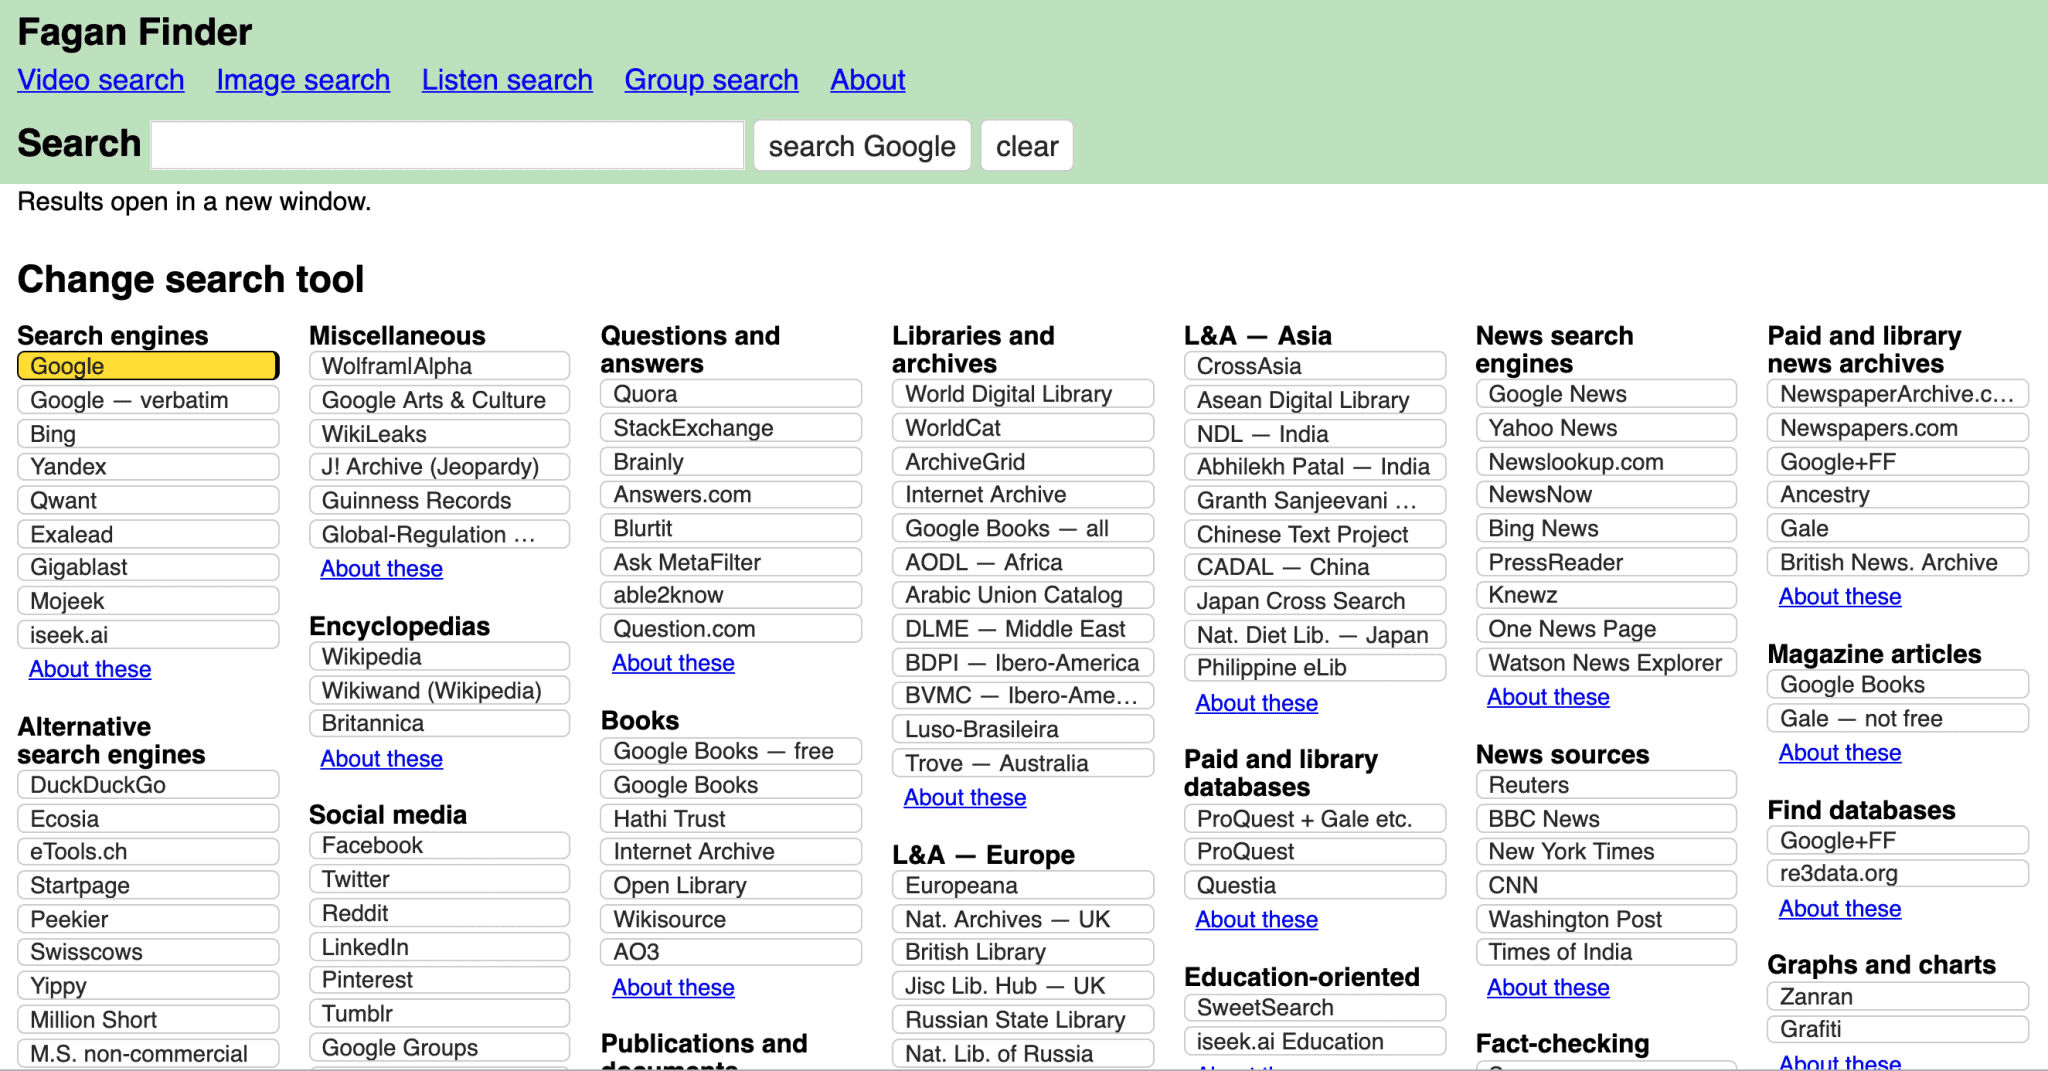
Task: Choose Million Short search tool
Action: (x=148, y=1020)
